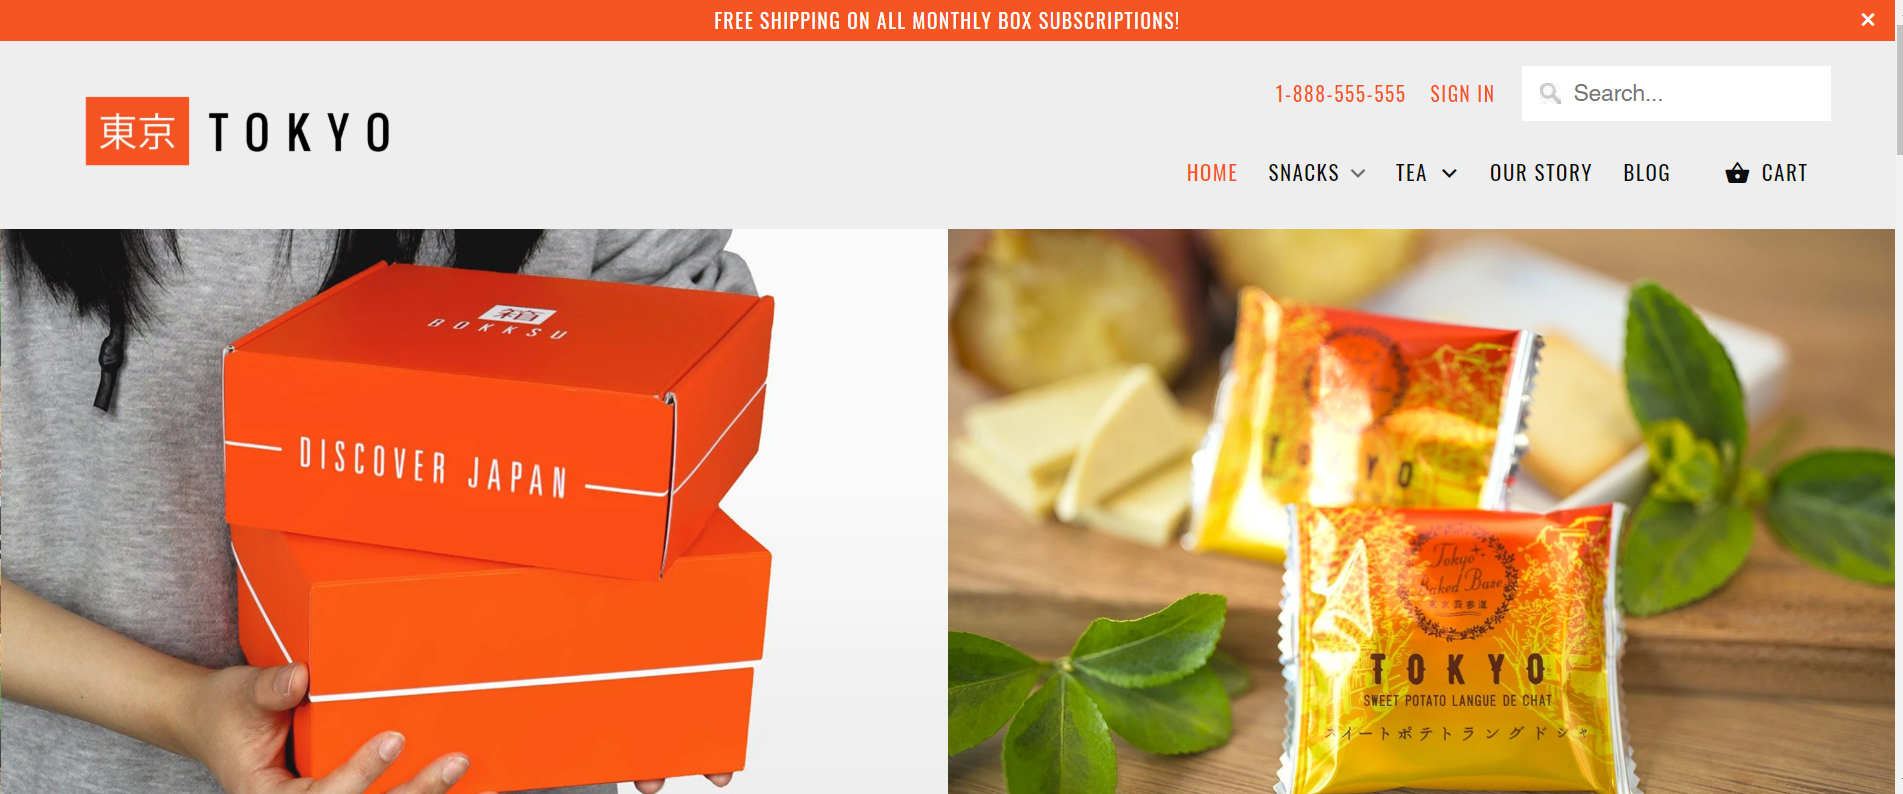Open the Snacks menu item
Viewport: 1903px width, 794px height.
[x=1303, y=173]
